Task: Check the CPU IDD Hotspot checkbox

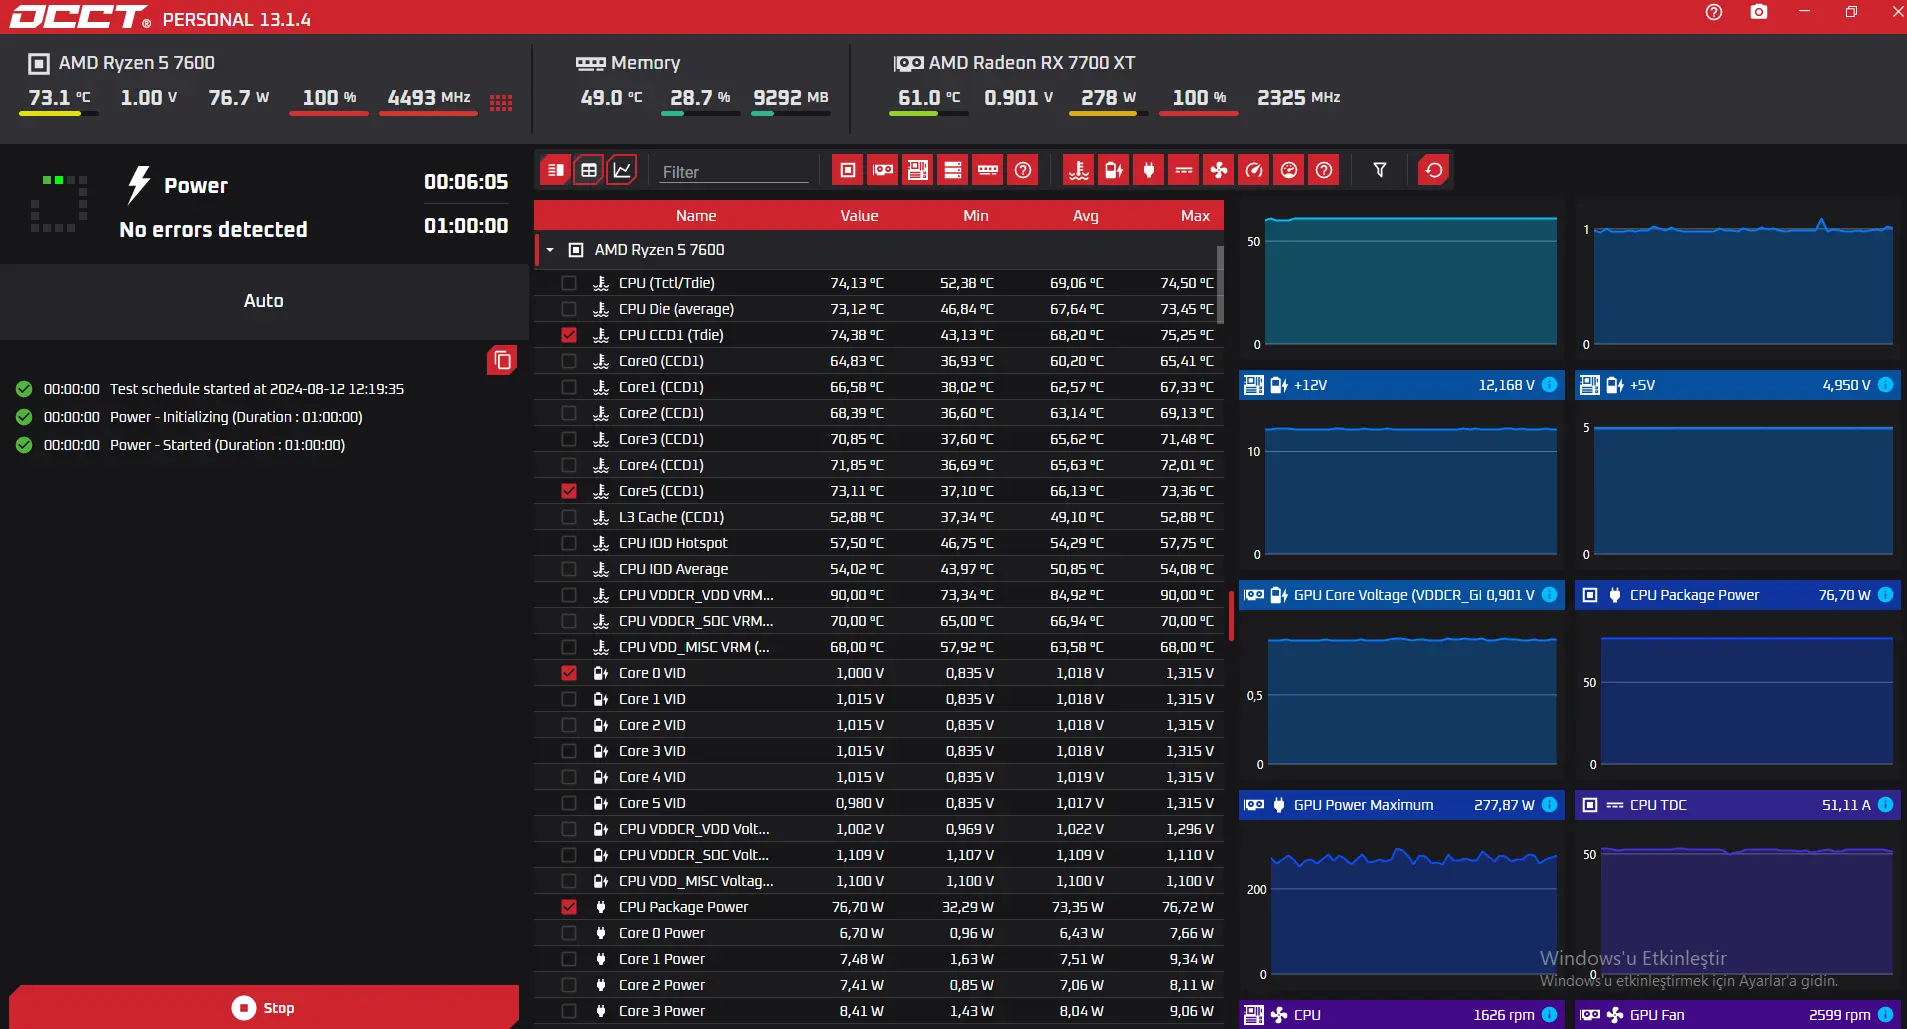Action: [569, 543]
